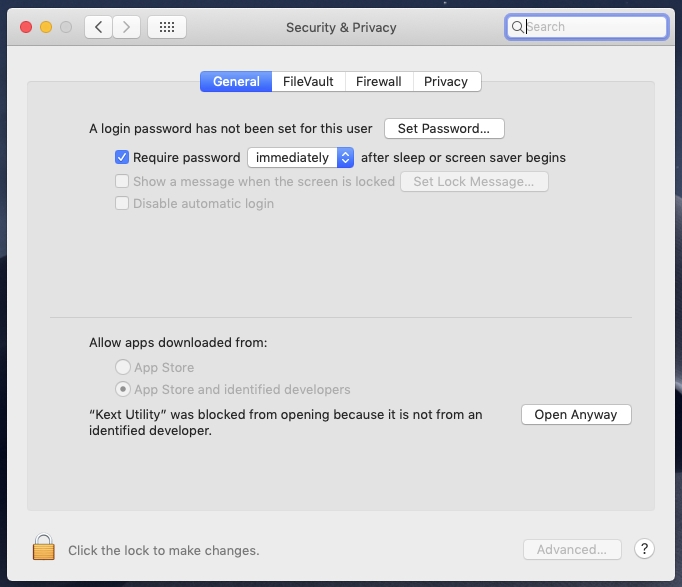Open help with the question mark button
682x587 pixels.
644,549
